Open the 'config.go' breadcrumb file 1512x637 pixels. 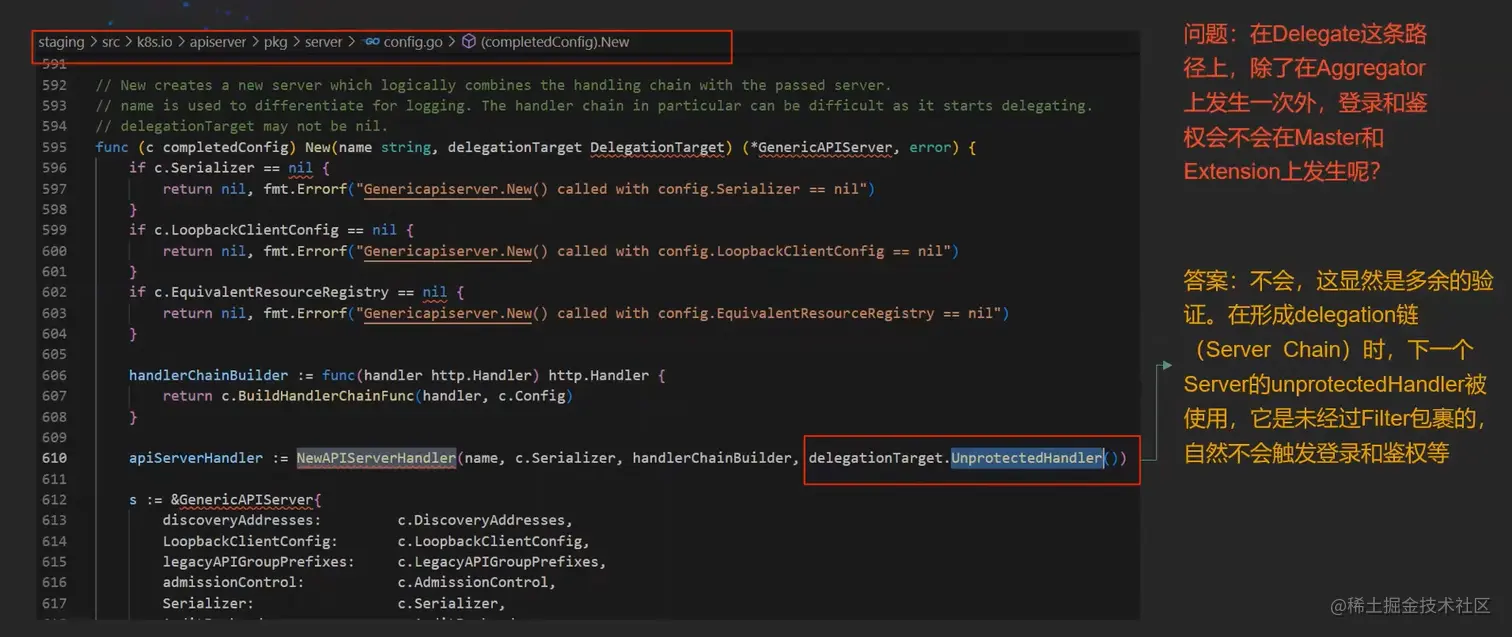(x=414, y=43)
